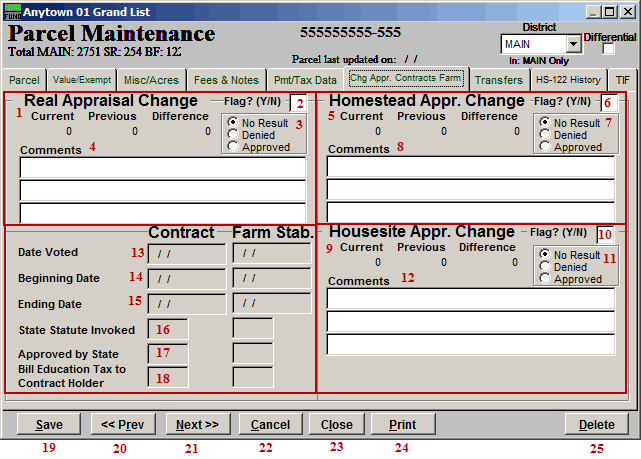
Task: Click the << Prev button
Action: [123, 424]
